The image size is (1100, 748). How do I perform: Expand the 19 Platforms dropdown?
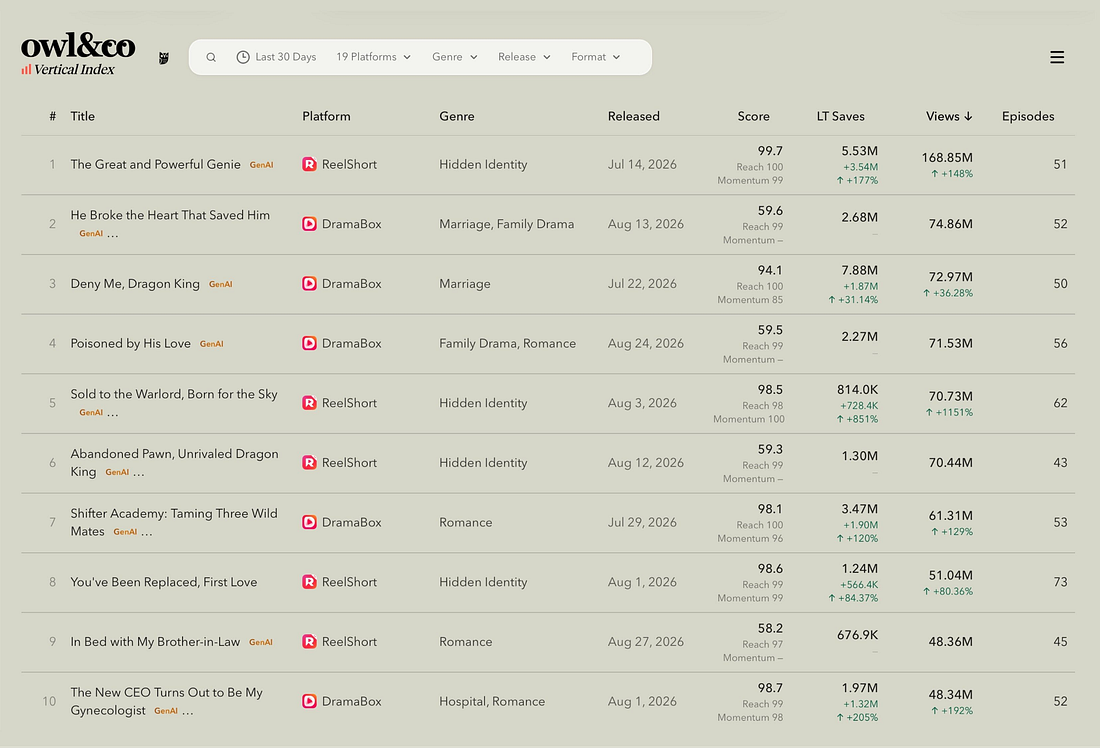click(373, 57)
